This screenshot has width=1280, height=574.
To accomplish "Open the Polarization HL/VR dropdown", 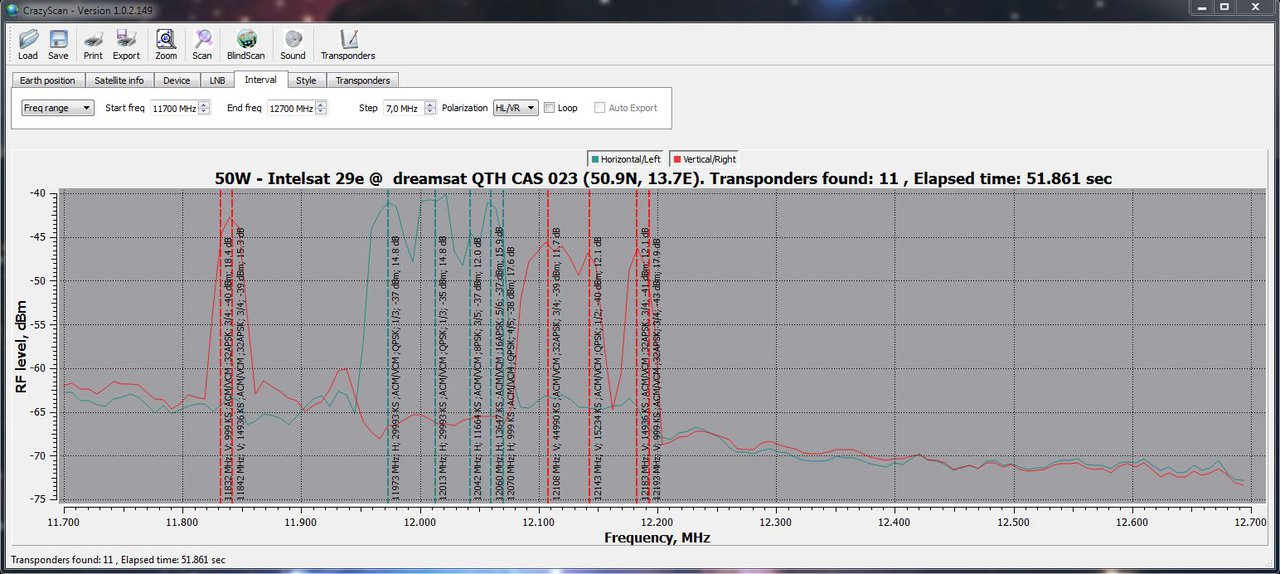I will point(516,108).
